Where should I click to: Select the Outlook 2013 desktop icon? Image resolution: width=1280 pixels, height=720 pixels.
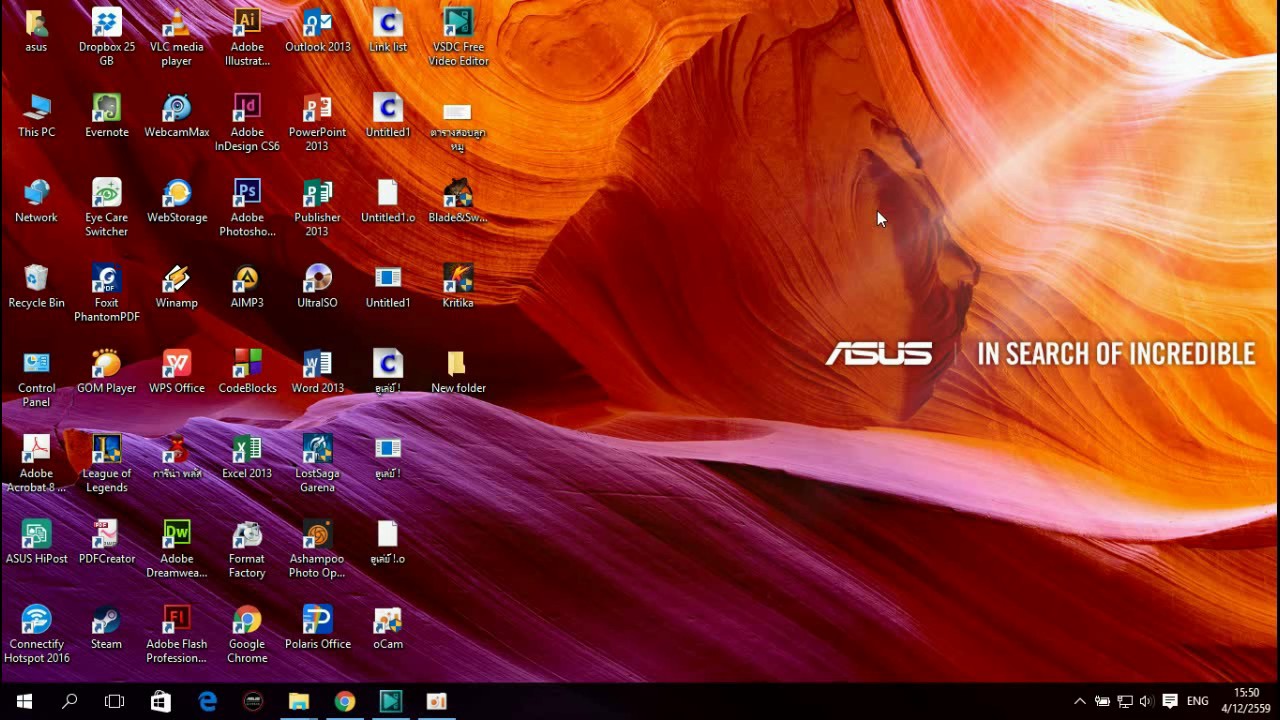318,30
